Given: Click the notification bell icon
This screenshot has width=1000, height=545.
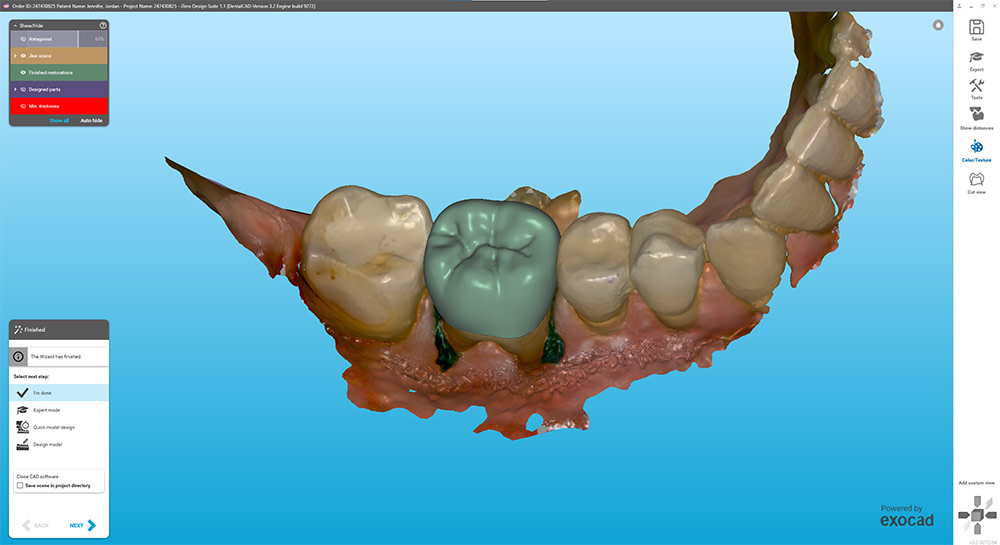Looking at the screenshot, I should (x=938, y=25).
